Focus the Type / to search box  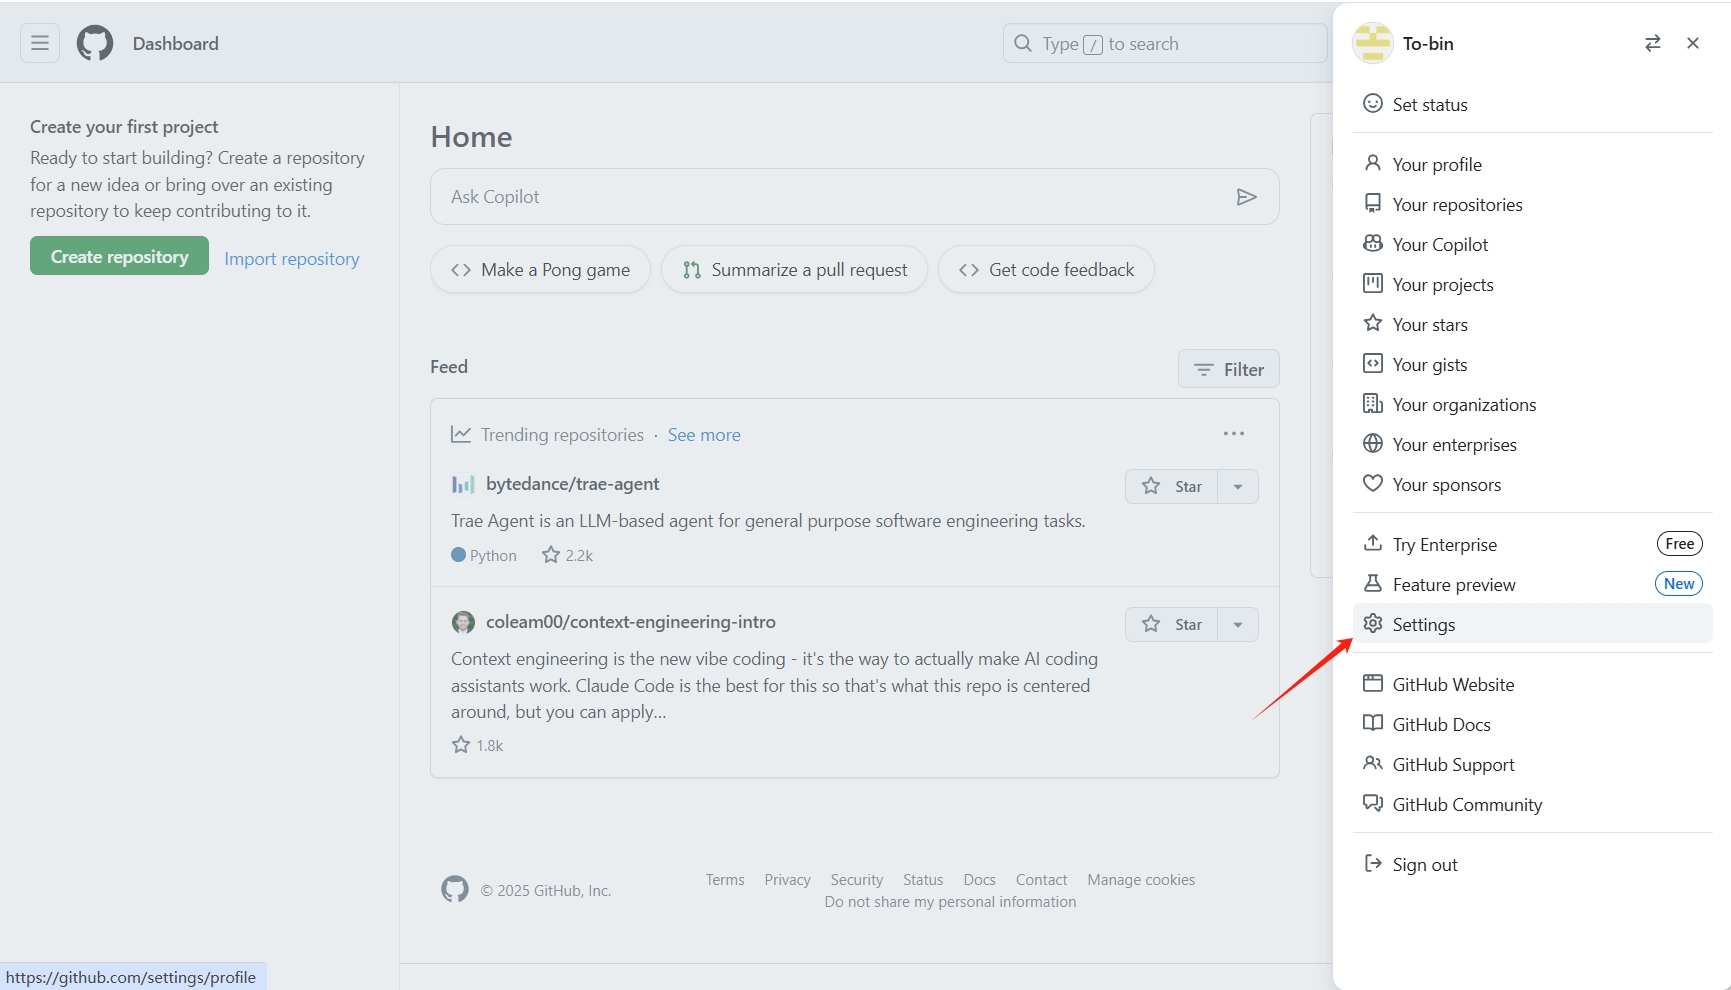click(1165, 43)
